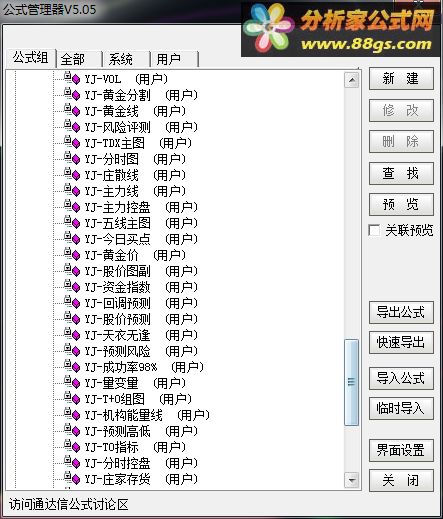The height and width of the screenshot is (519, 443).
Task: Select the icon beside YJ-庄家存货
Action: click(x=72, y=478)
